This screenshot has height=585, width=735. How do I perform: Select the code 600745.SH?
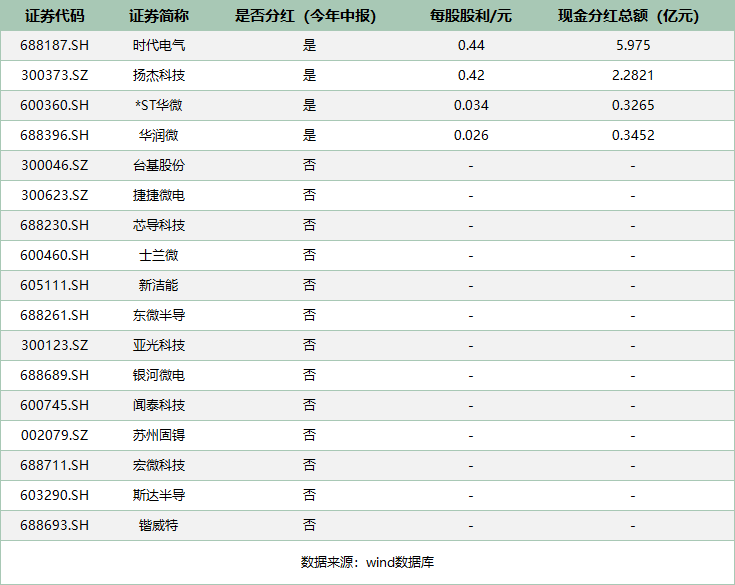click(x=54, y=405)
